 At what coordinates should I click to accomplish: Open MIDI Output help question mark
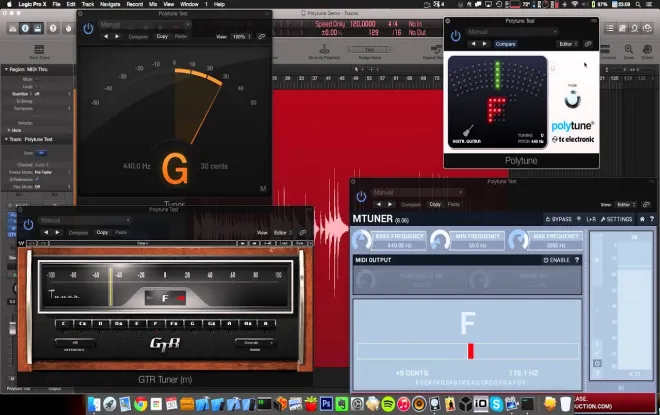[577, 260]
